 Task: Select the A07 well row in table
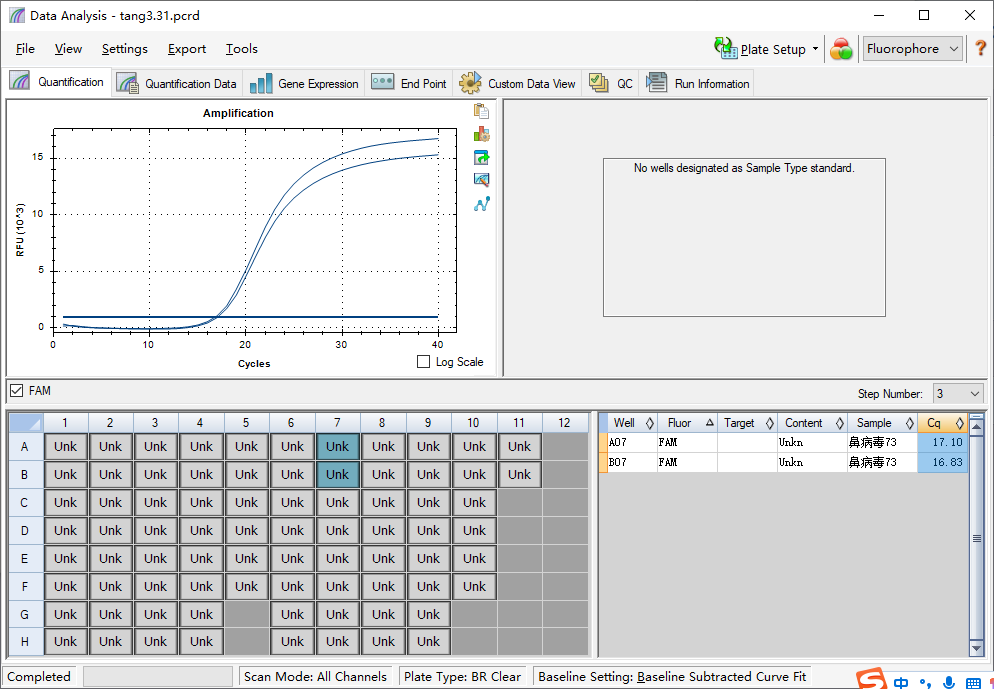point(784,442)
